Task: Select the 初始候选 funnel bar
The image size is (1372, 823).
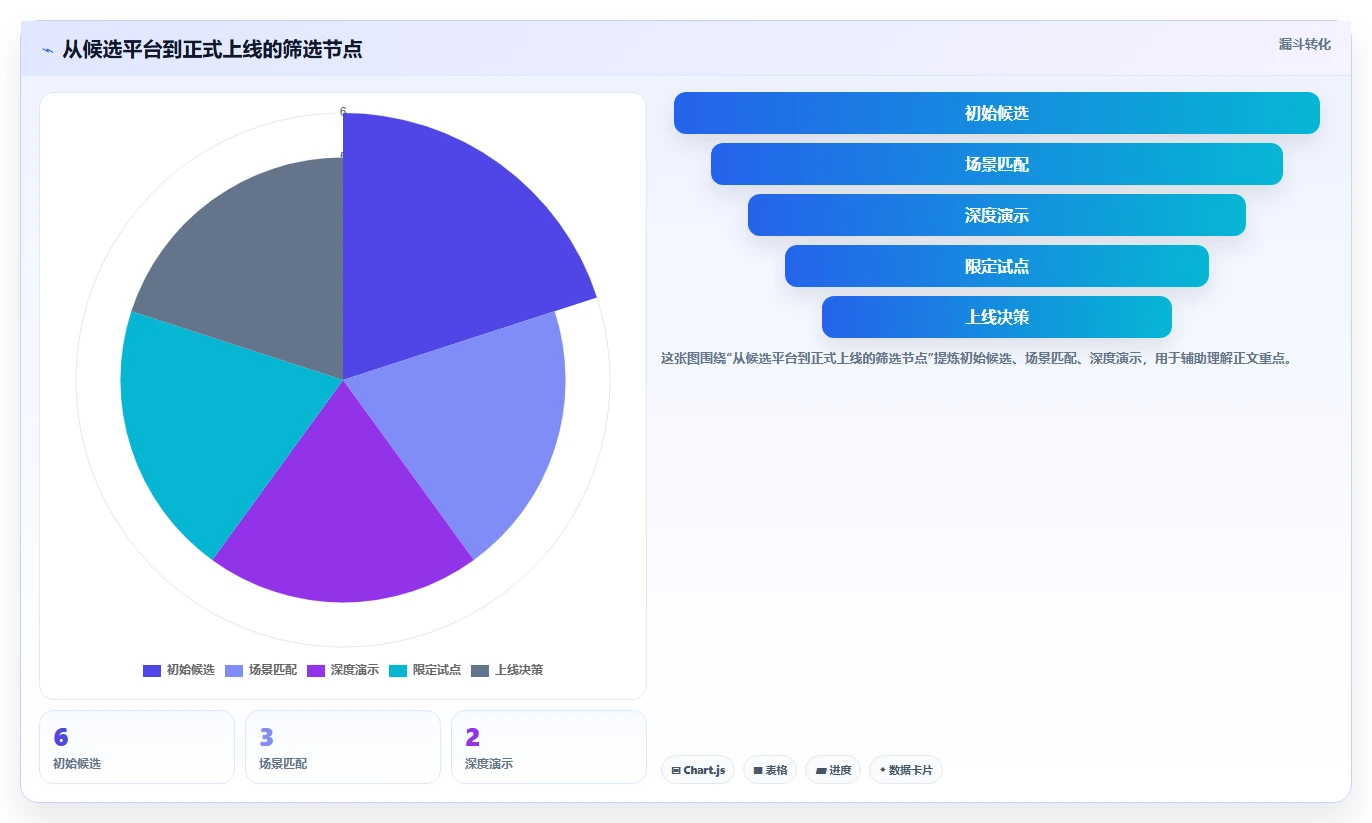Action: tap(997, 113)
